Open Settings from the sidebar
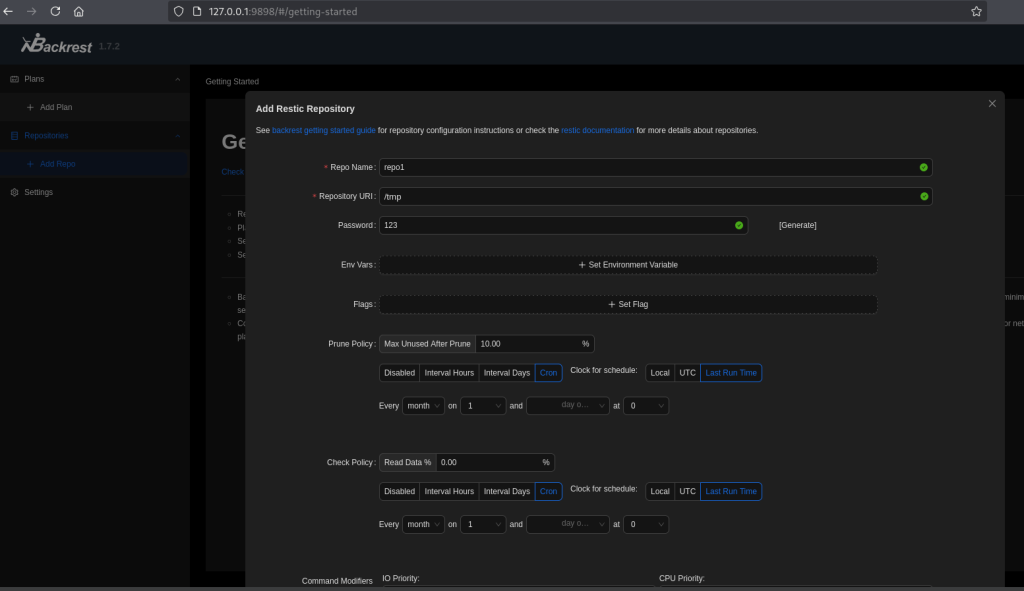 38,192
